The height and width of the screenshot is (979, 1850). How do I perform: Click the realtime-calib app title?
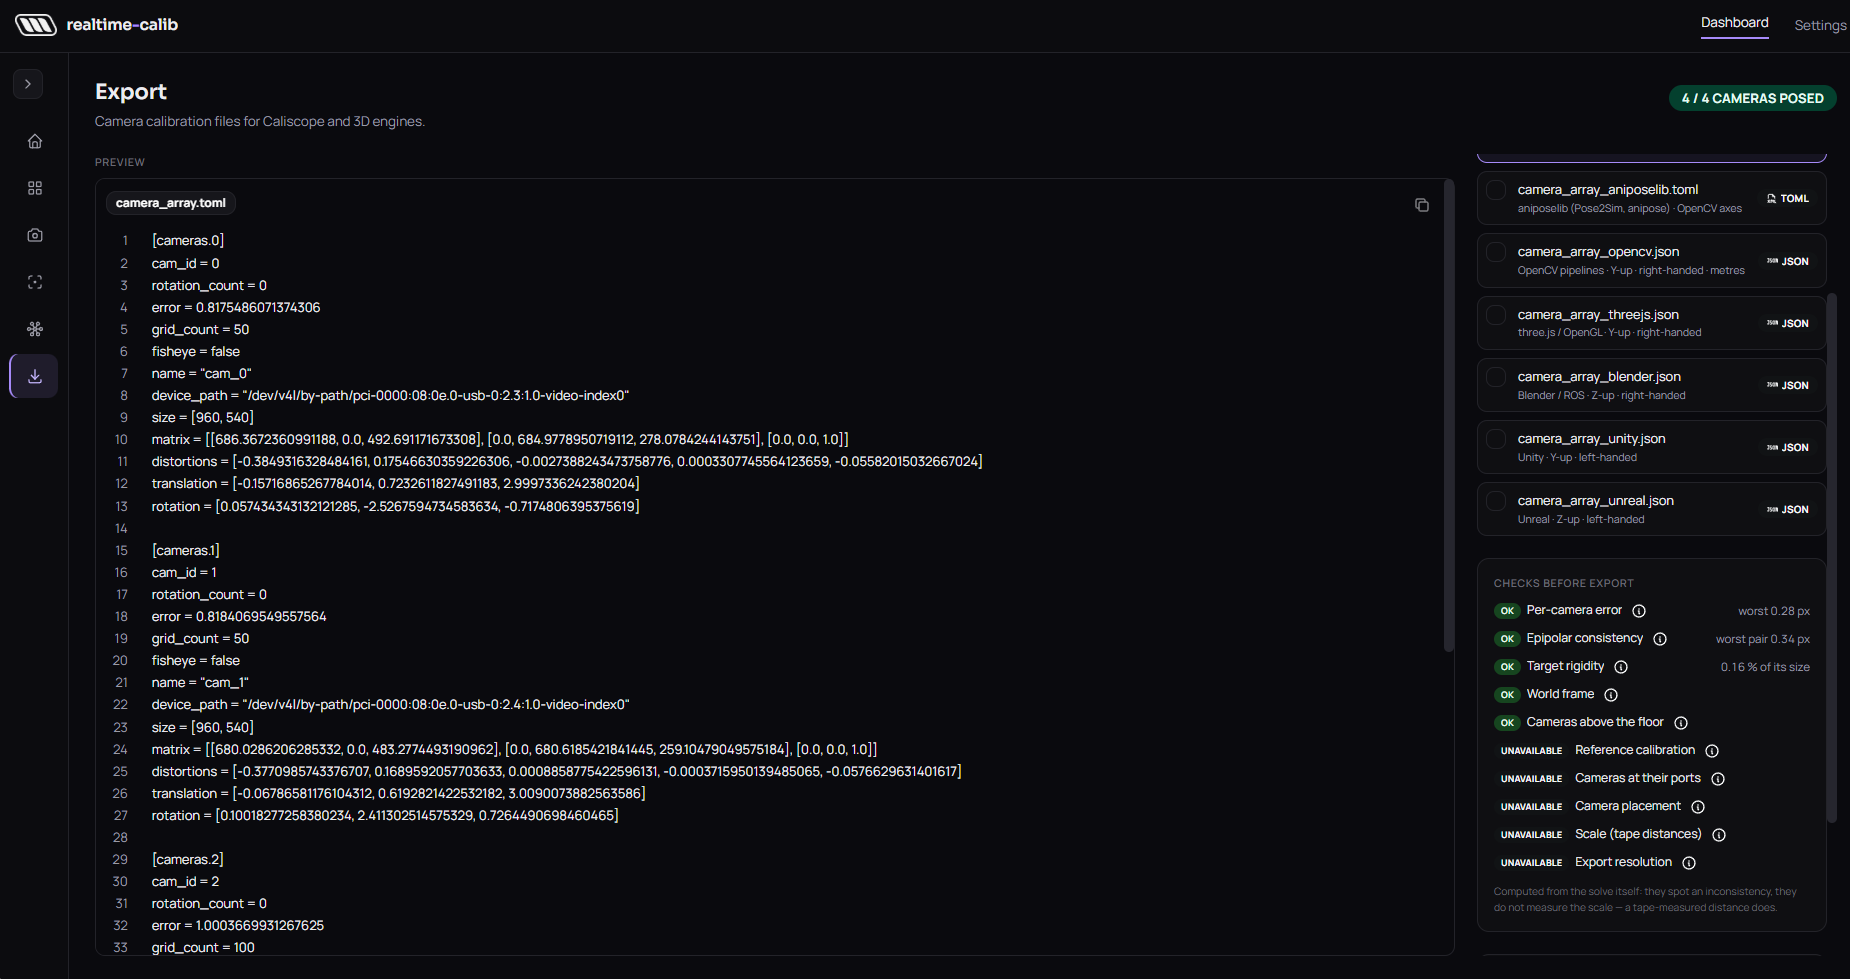pos(122,25)
